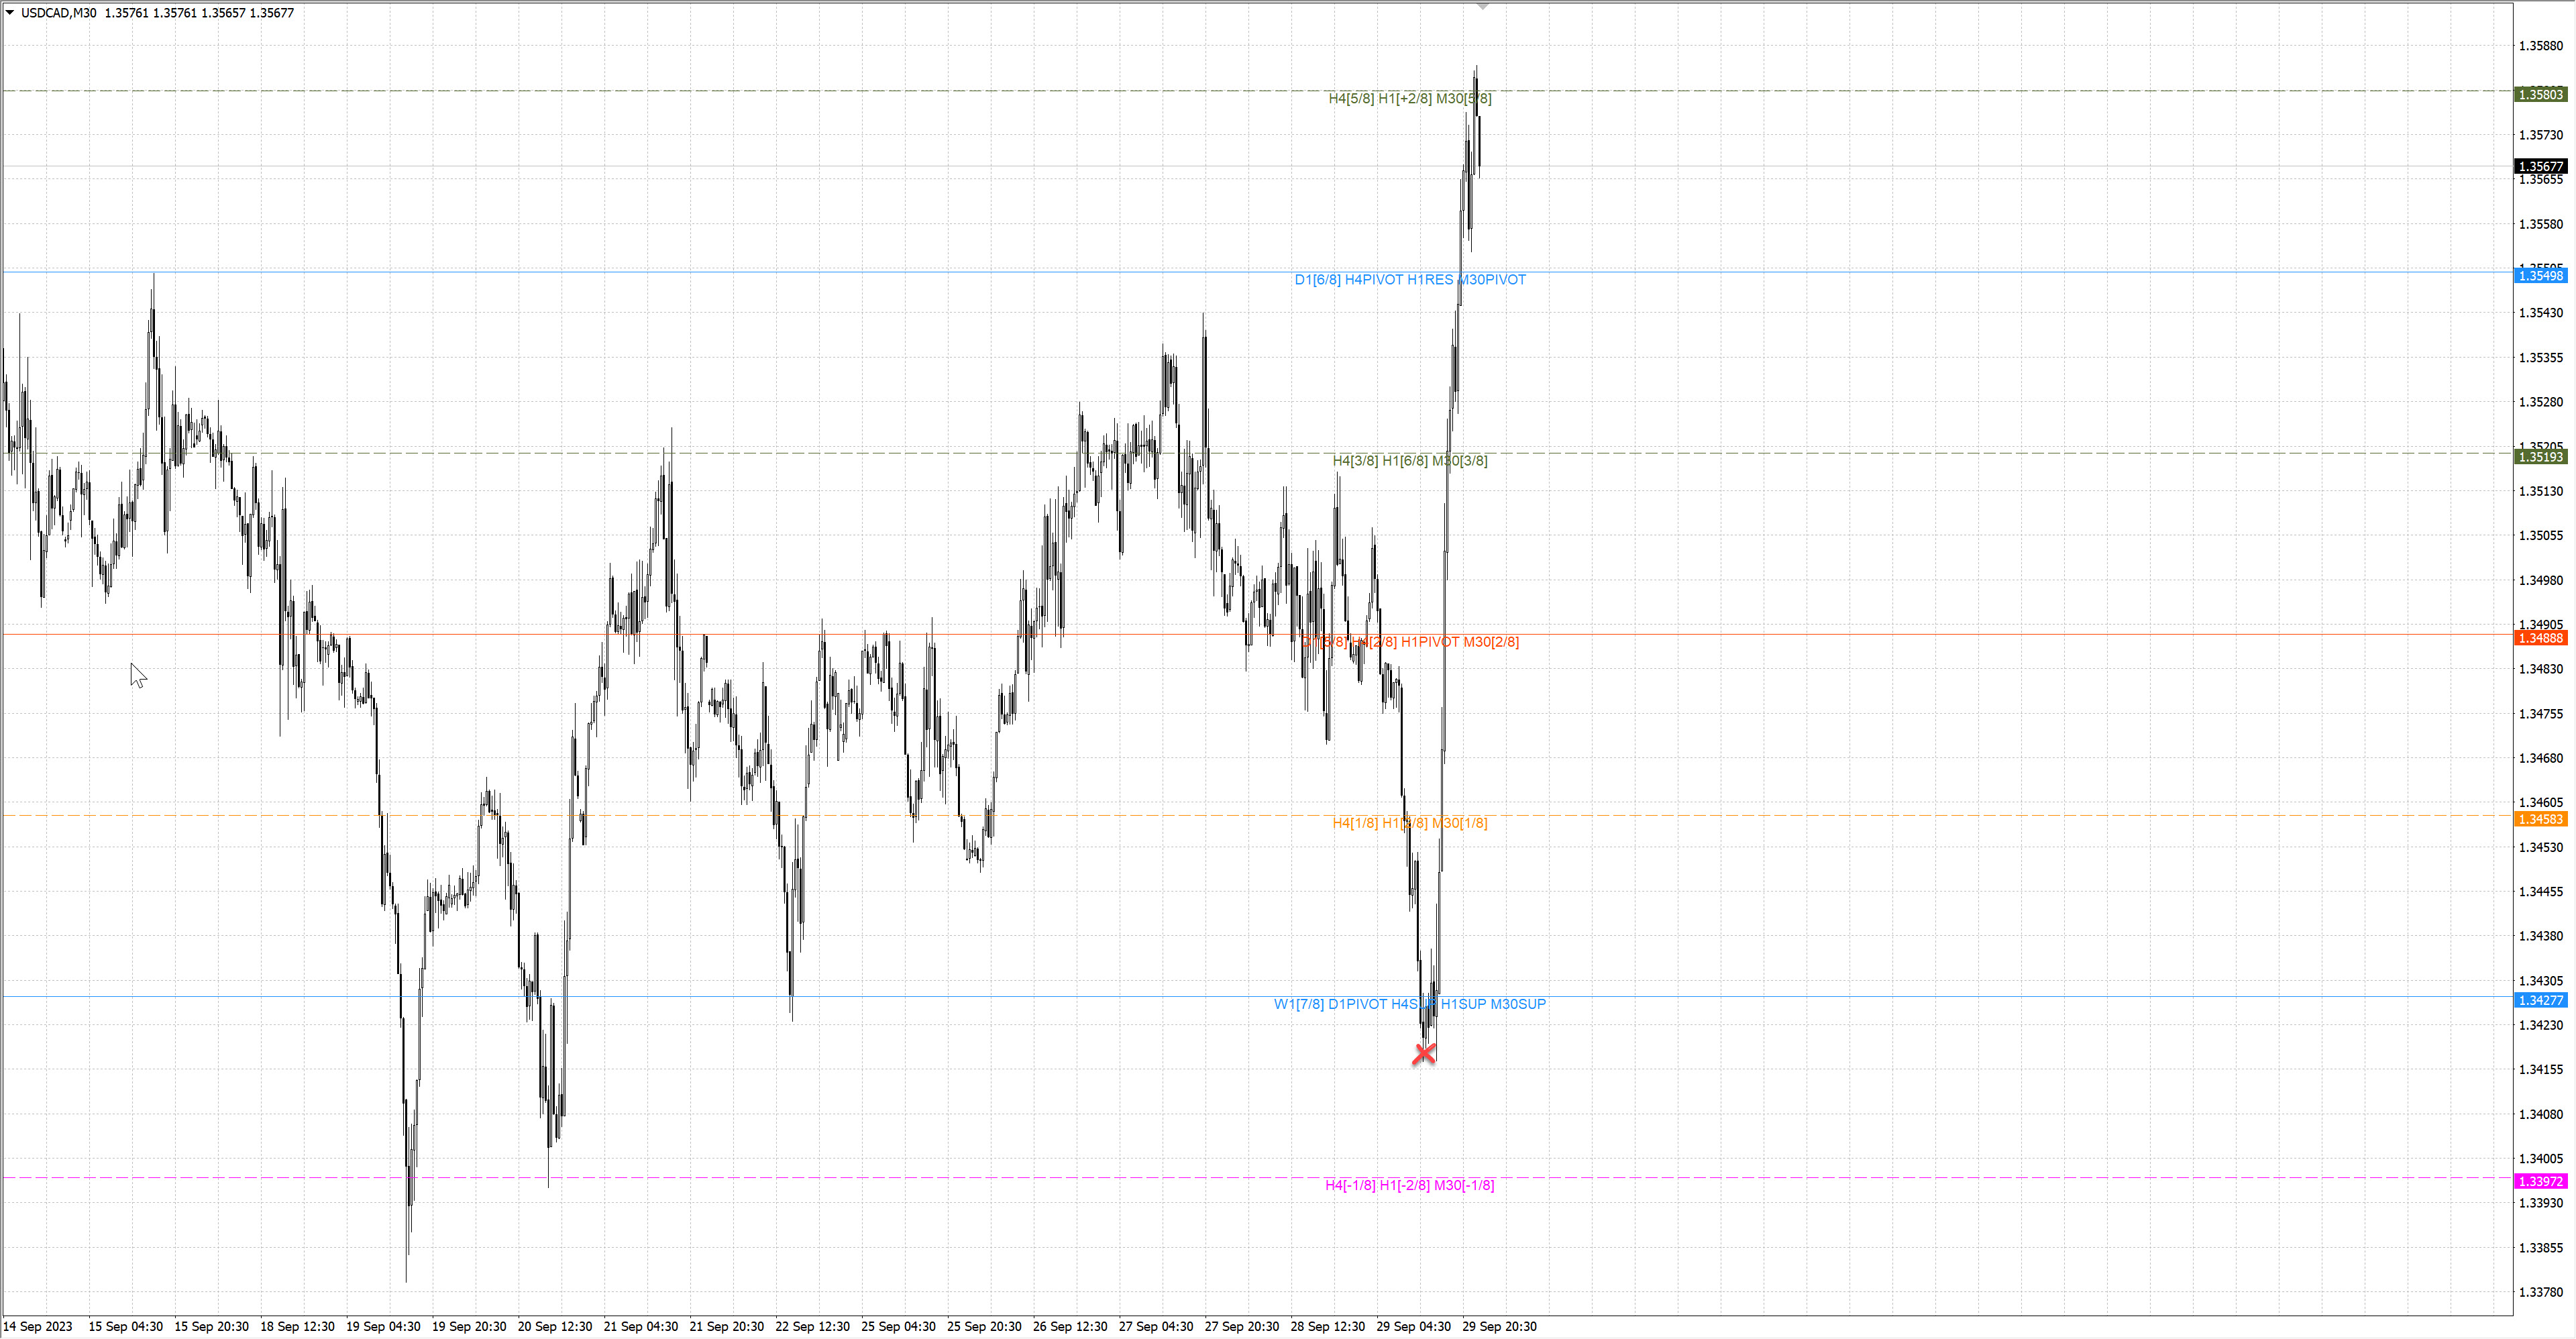This screenshot has height=1339, width=2576.
Task: Select the H4[1/8] H1[2/8] M30[1/8] orange label
Action: (1409, 823)
